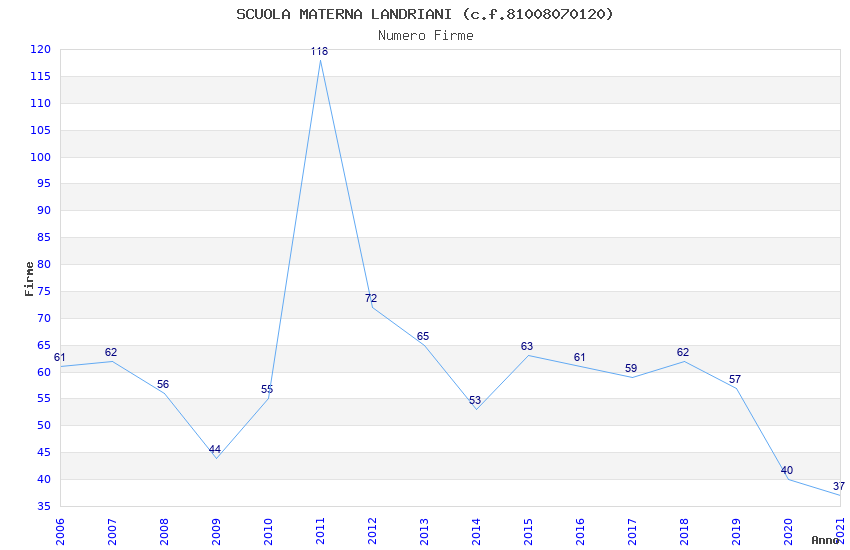
Task: Select the 62 data point label for 2007
Action: tap(111, 353)
